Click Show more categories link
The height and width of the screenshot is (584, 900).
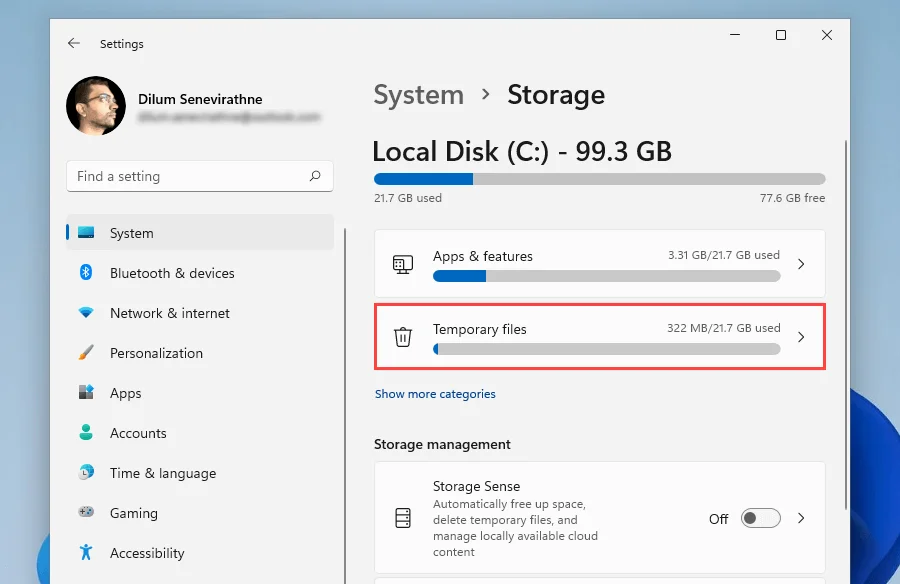point(435,394)
